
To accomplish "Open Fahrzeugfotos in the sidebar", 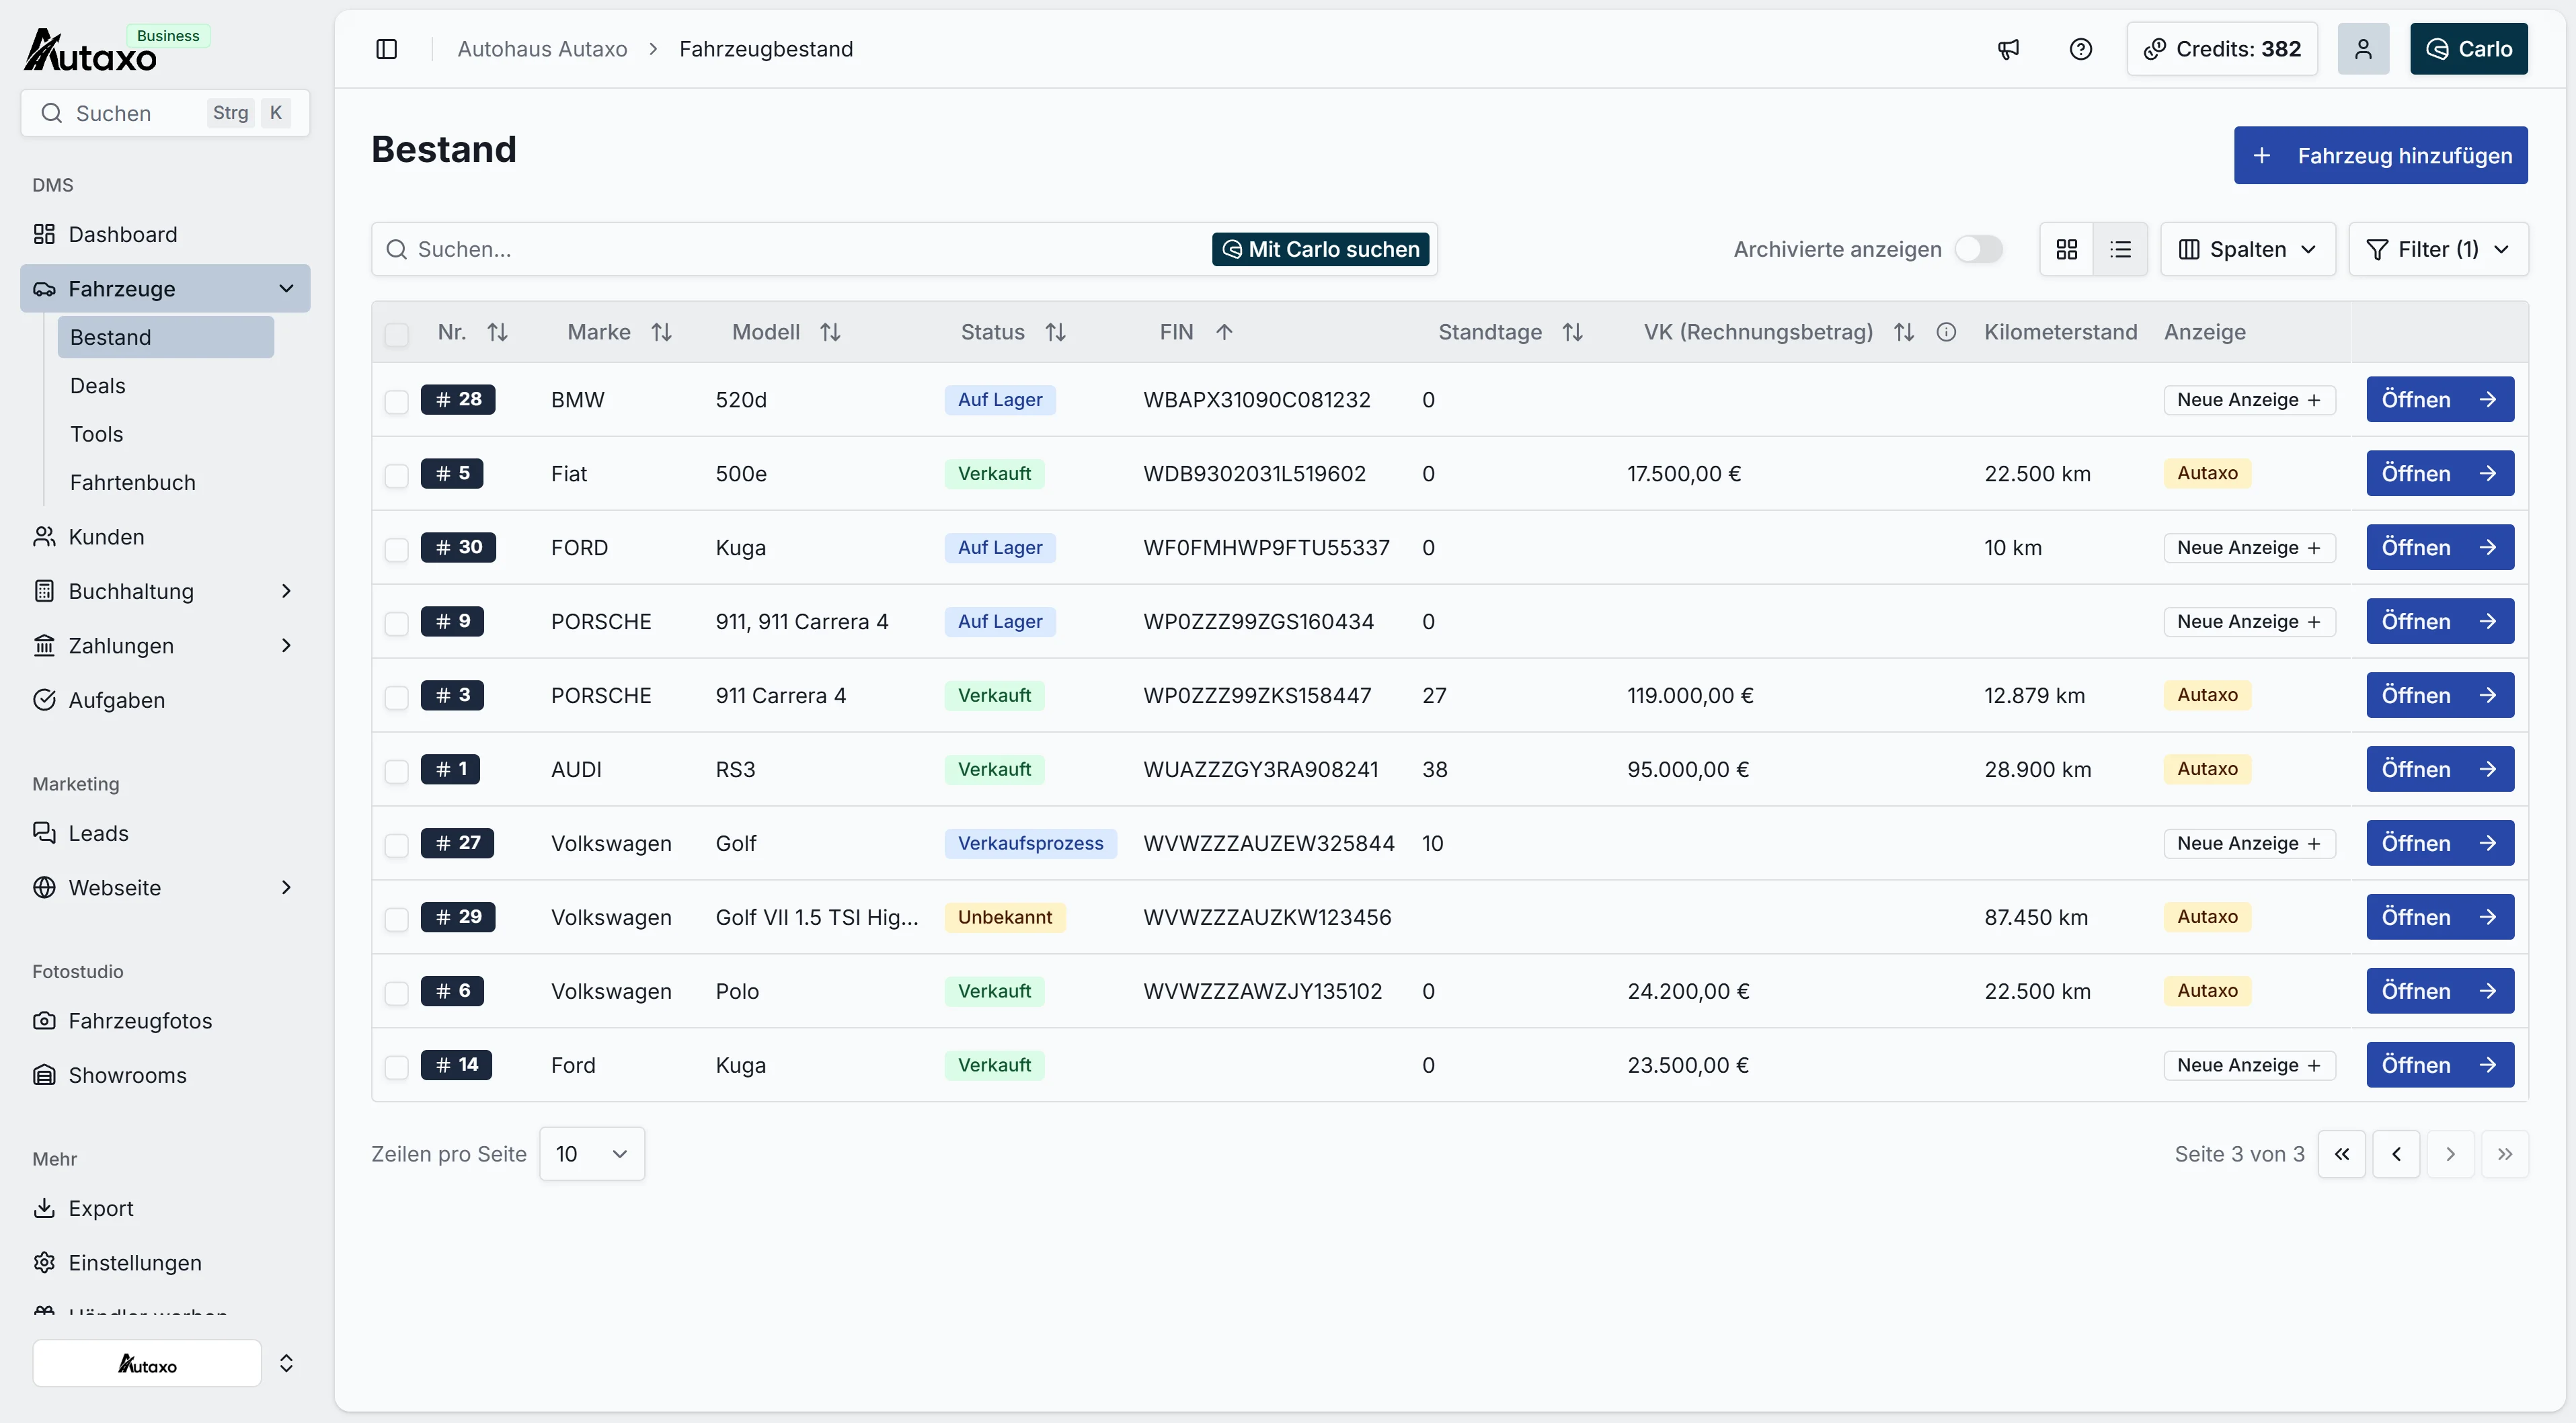I will pos(165,1021).
